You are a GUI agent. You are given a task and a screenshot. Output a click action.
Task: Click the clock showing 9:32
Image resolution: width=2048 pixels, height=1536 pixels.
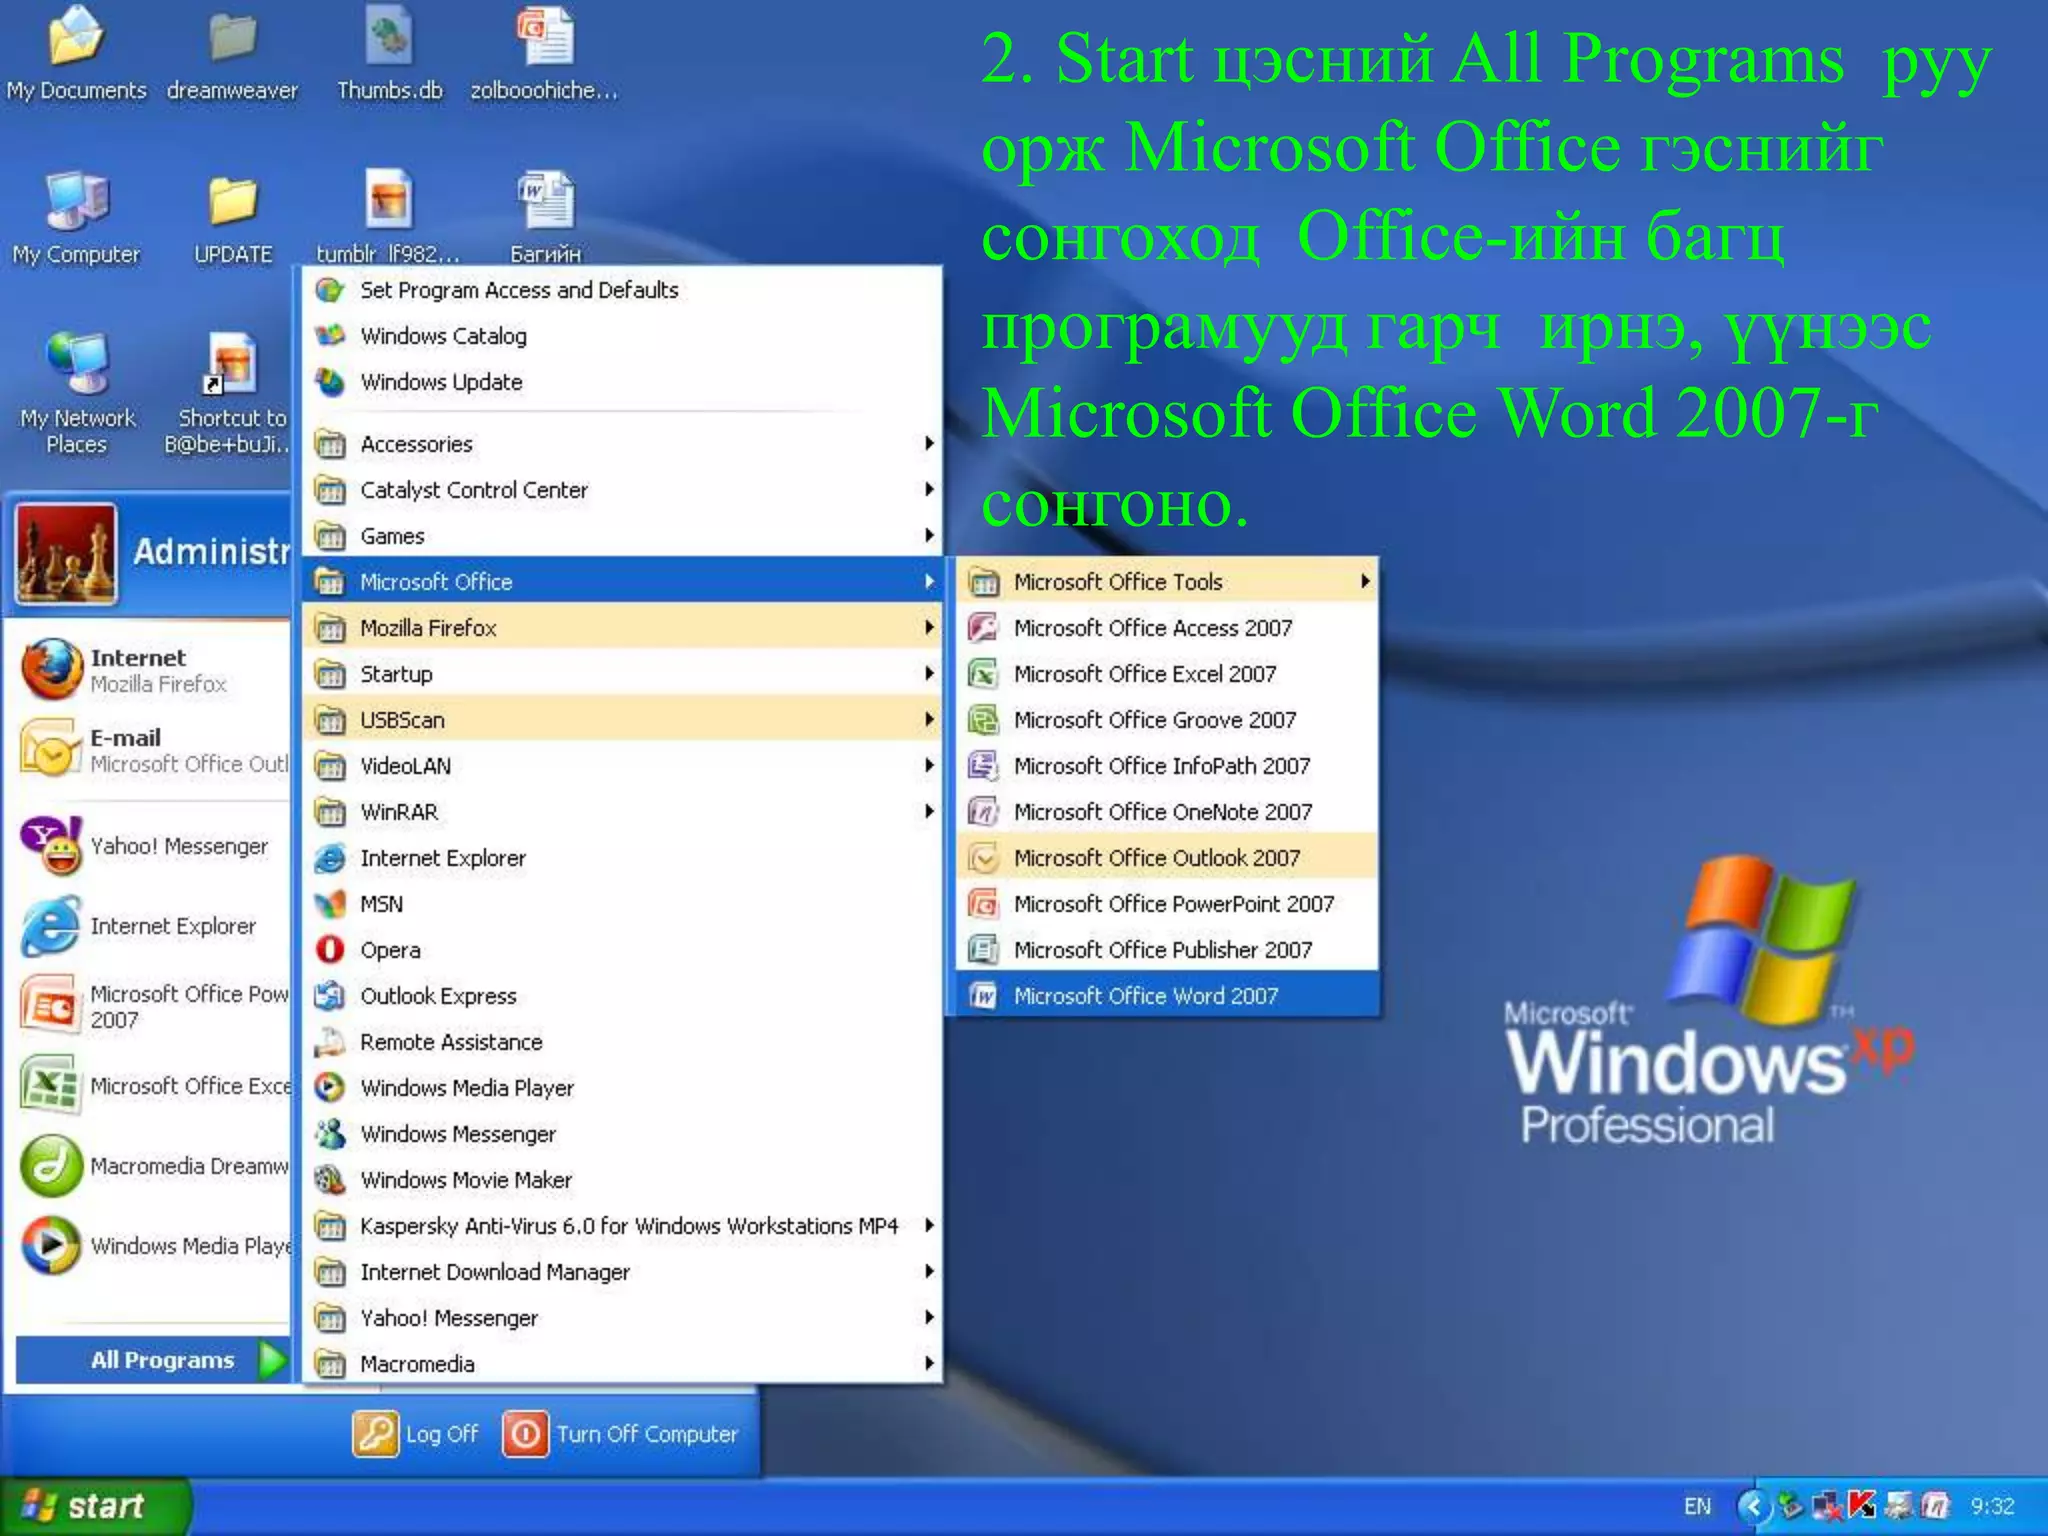1992,1506
